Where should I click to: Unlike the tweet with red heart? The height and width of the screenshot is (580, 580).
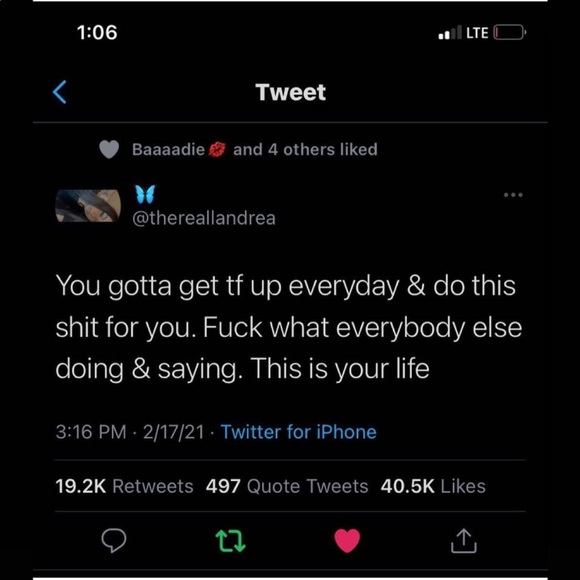(x=347, y=541)
